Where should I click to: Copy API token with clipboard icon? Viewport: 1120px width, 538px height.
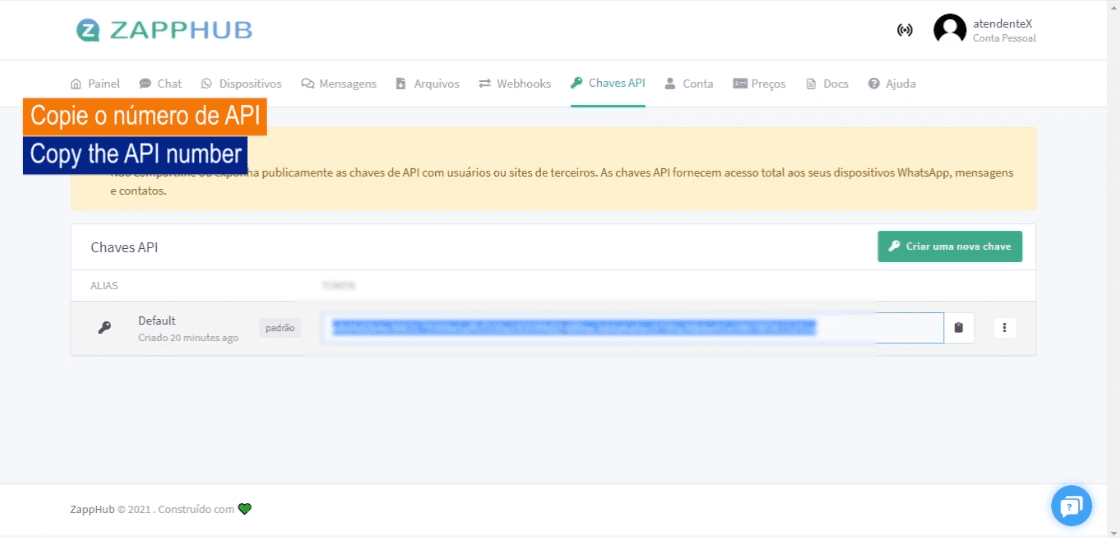959,328
